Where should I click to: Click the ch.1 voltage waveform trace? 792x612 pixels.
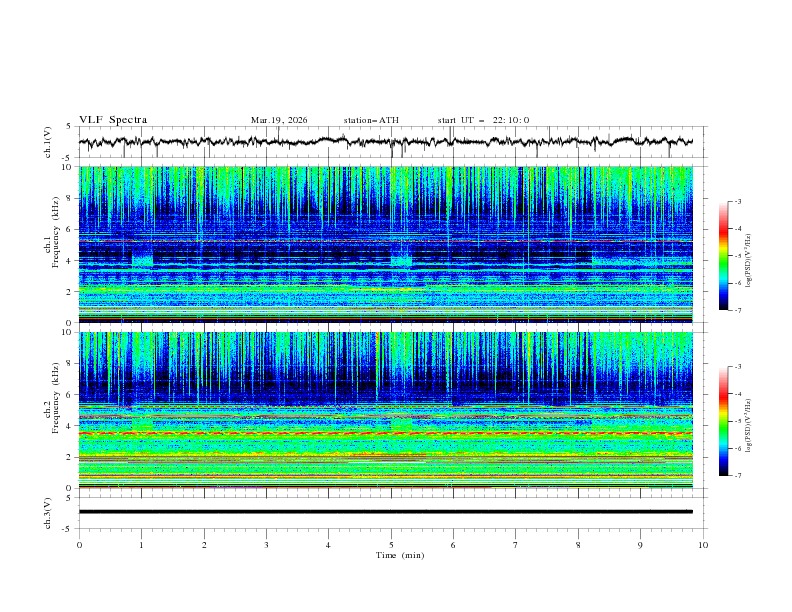coord(385,142)
